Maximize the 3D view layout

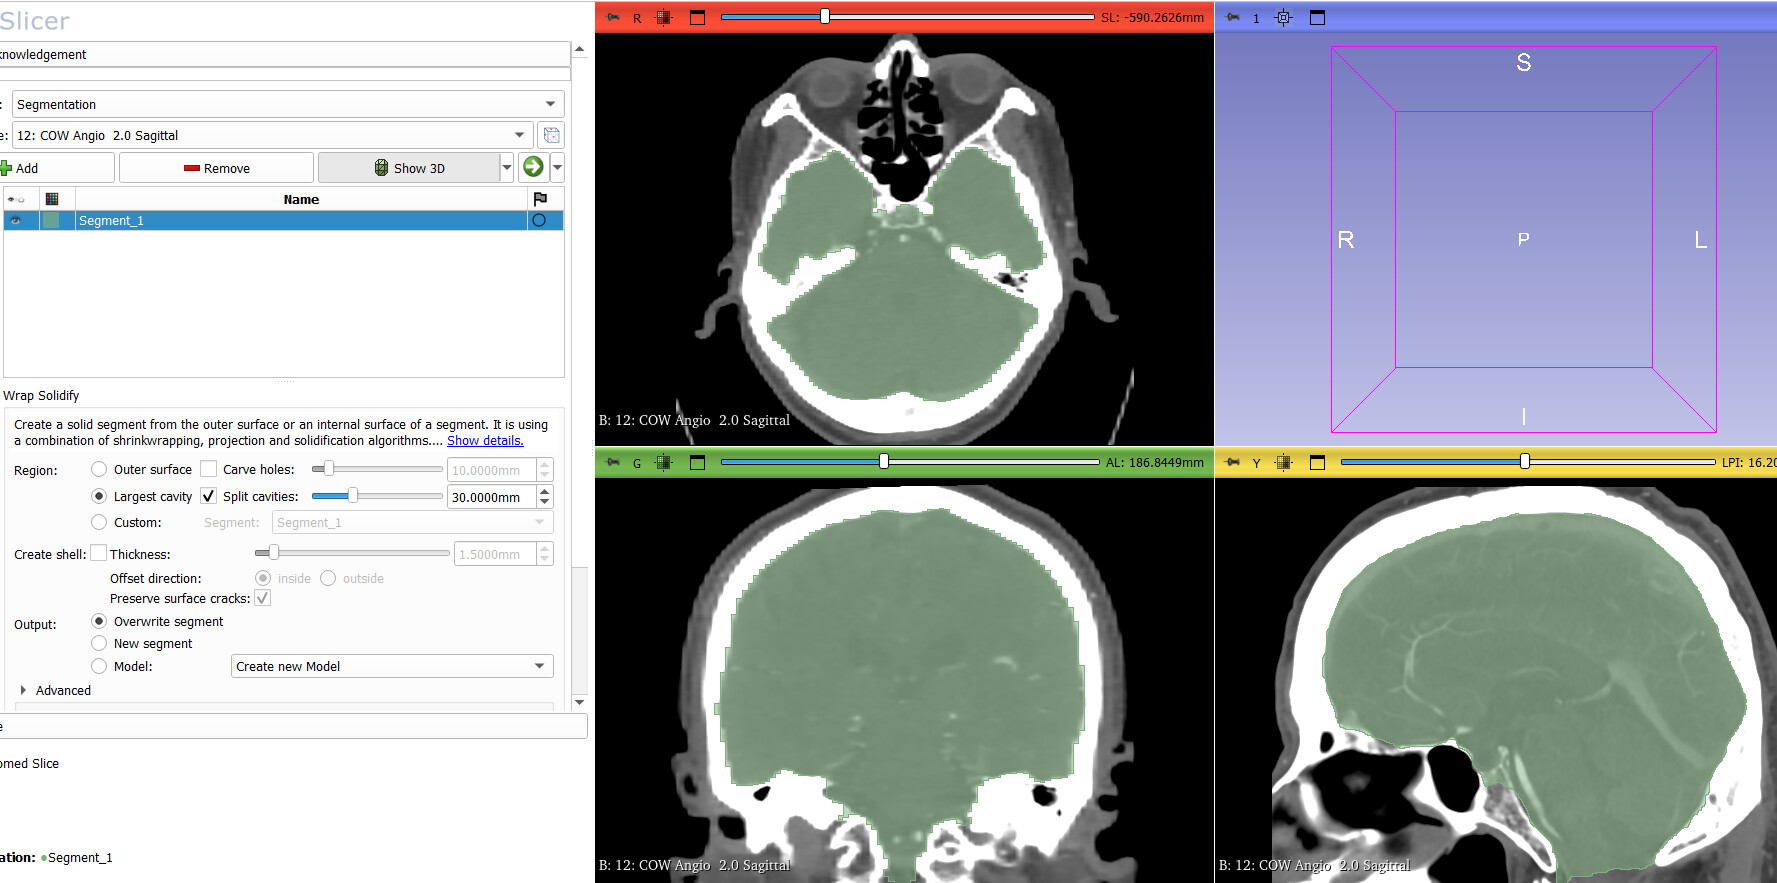tap(1317, 17)
